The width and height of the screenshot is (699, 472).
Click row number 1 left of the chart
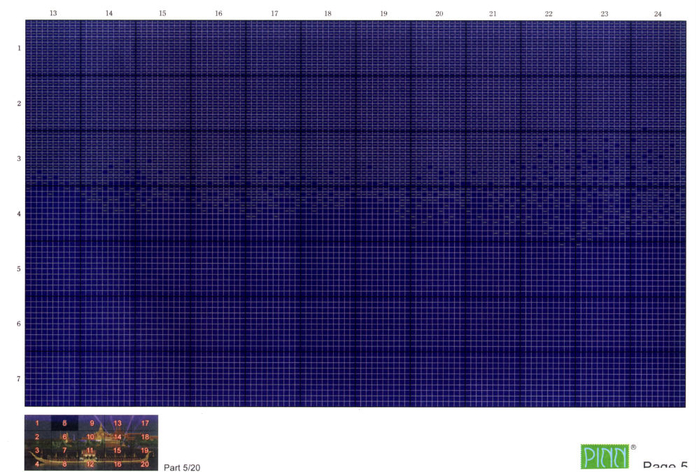19,48
